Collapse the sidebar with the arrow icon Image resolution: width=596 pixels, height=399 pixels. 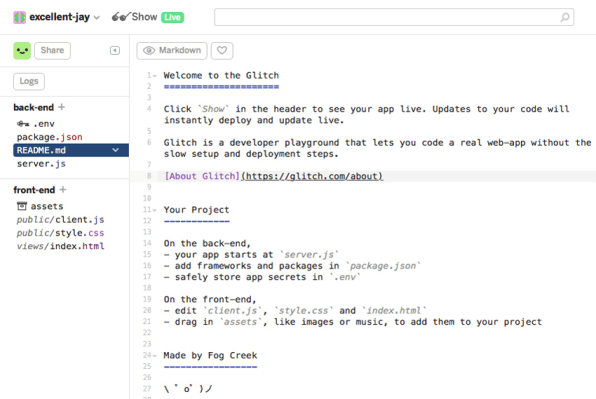(x=115, y=51)
